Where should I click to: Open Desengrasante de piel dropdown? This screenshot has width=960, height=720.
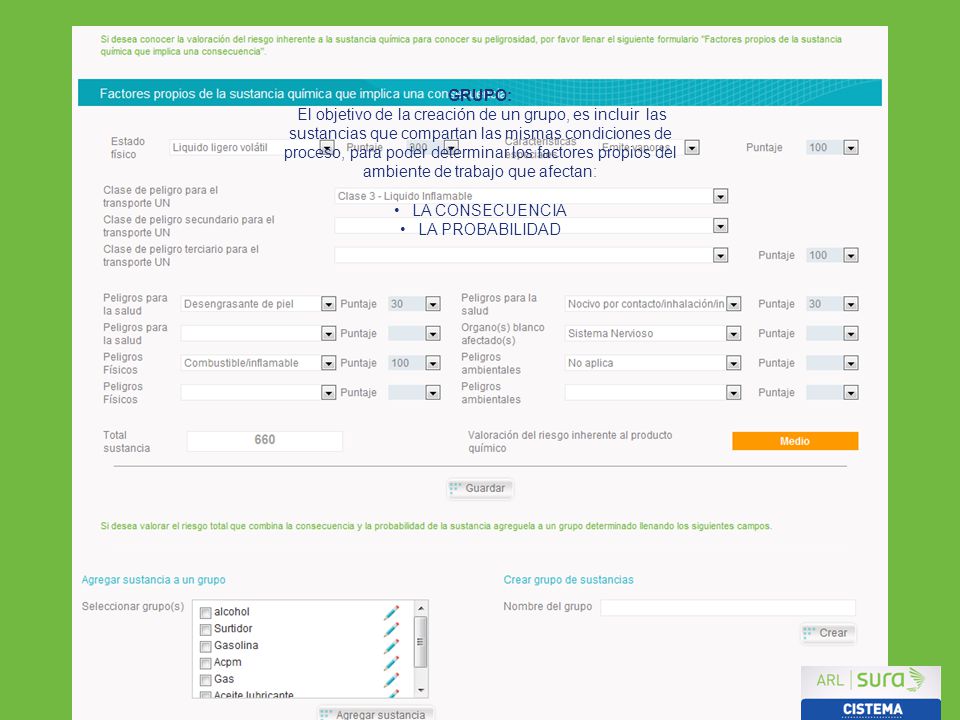tap(328, 304)
